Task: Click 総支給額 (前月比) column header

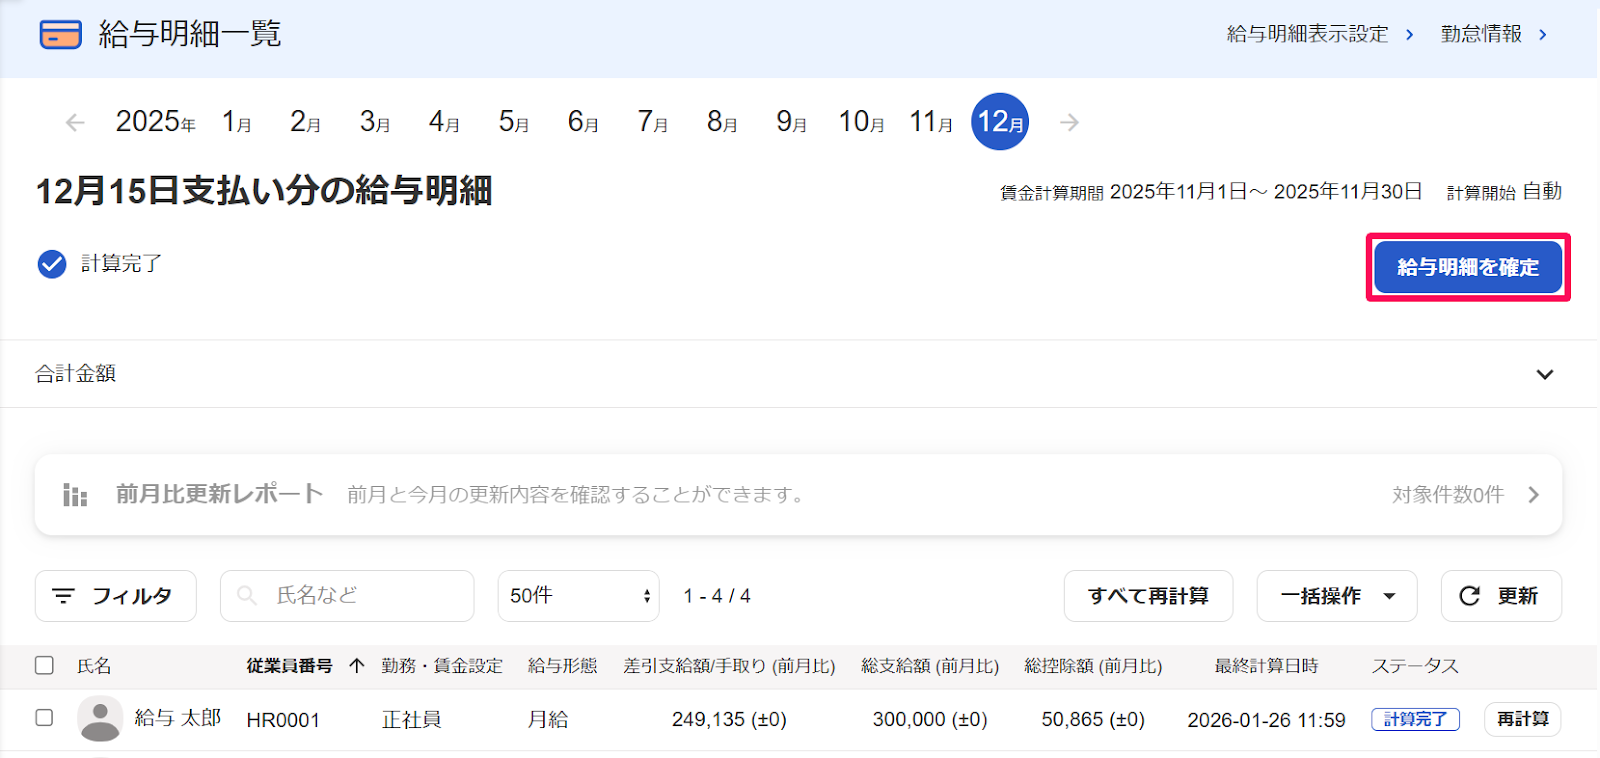Action: [930, 666]
